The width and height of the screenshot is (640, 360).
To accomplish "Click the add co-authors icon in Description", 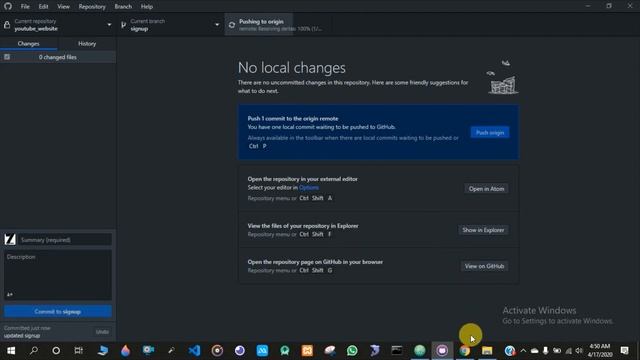I will (x=10, y=294).
